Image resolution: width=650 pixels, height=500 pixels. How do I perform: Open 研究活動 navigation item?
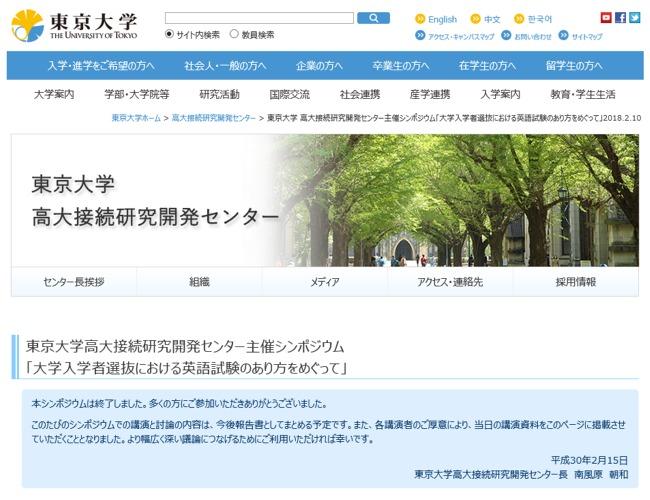point(219,94)
